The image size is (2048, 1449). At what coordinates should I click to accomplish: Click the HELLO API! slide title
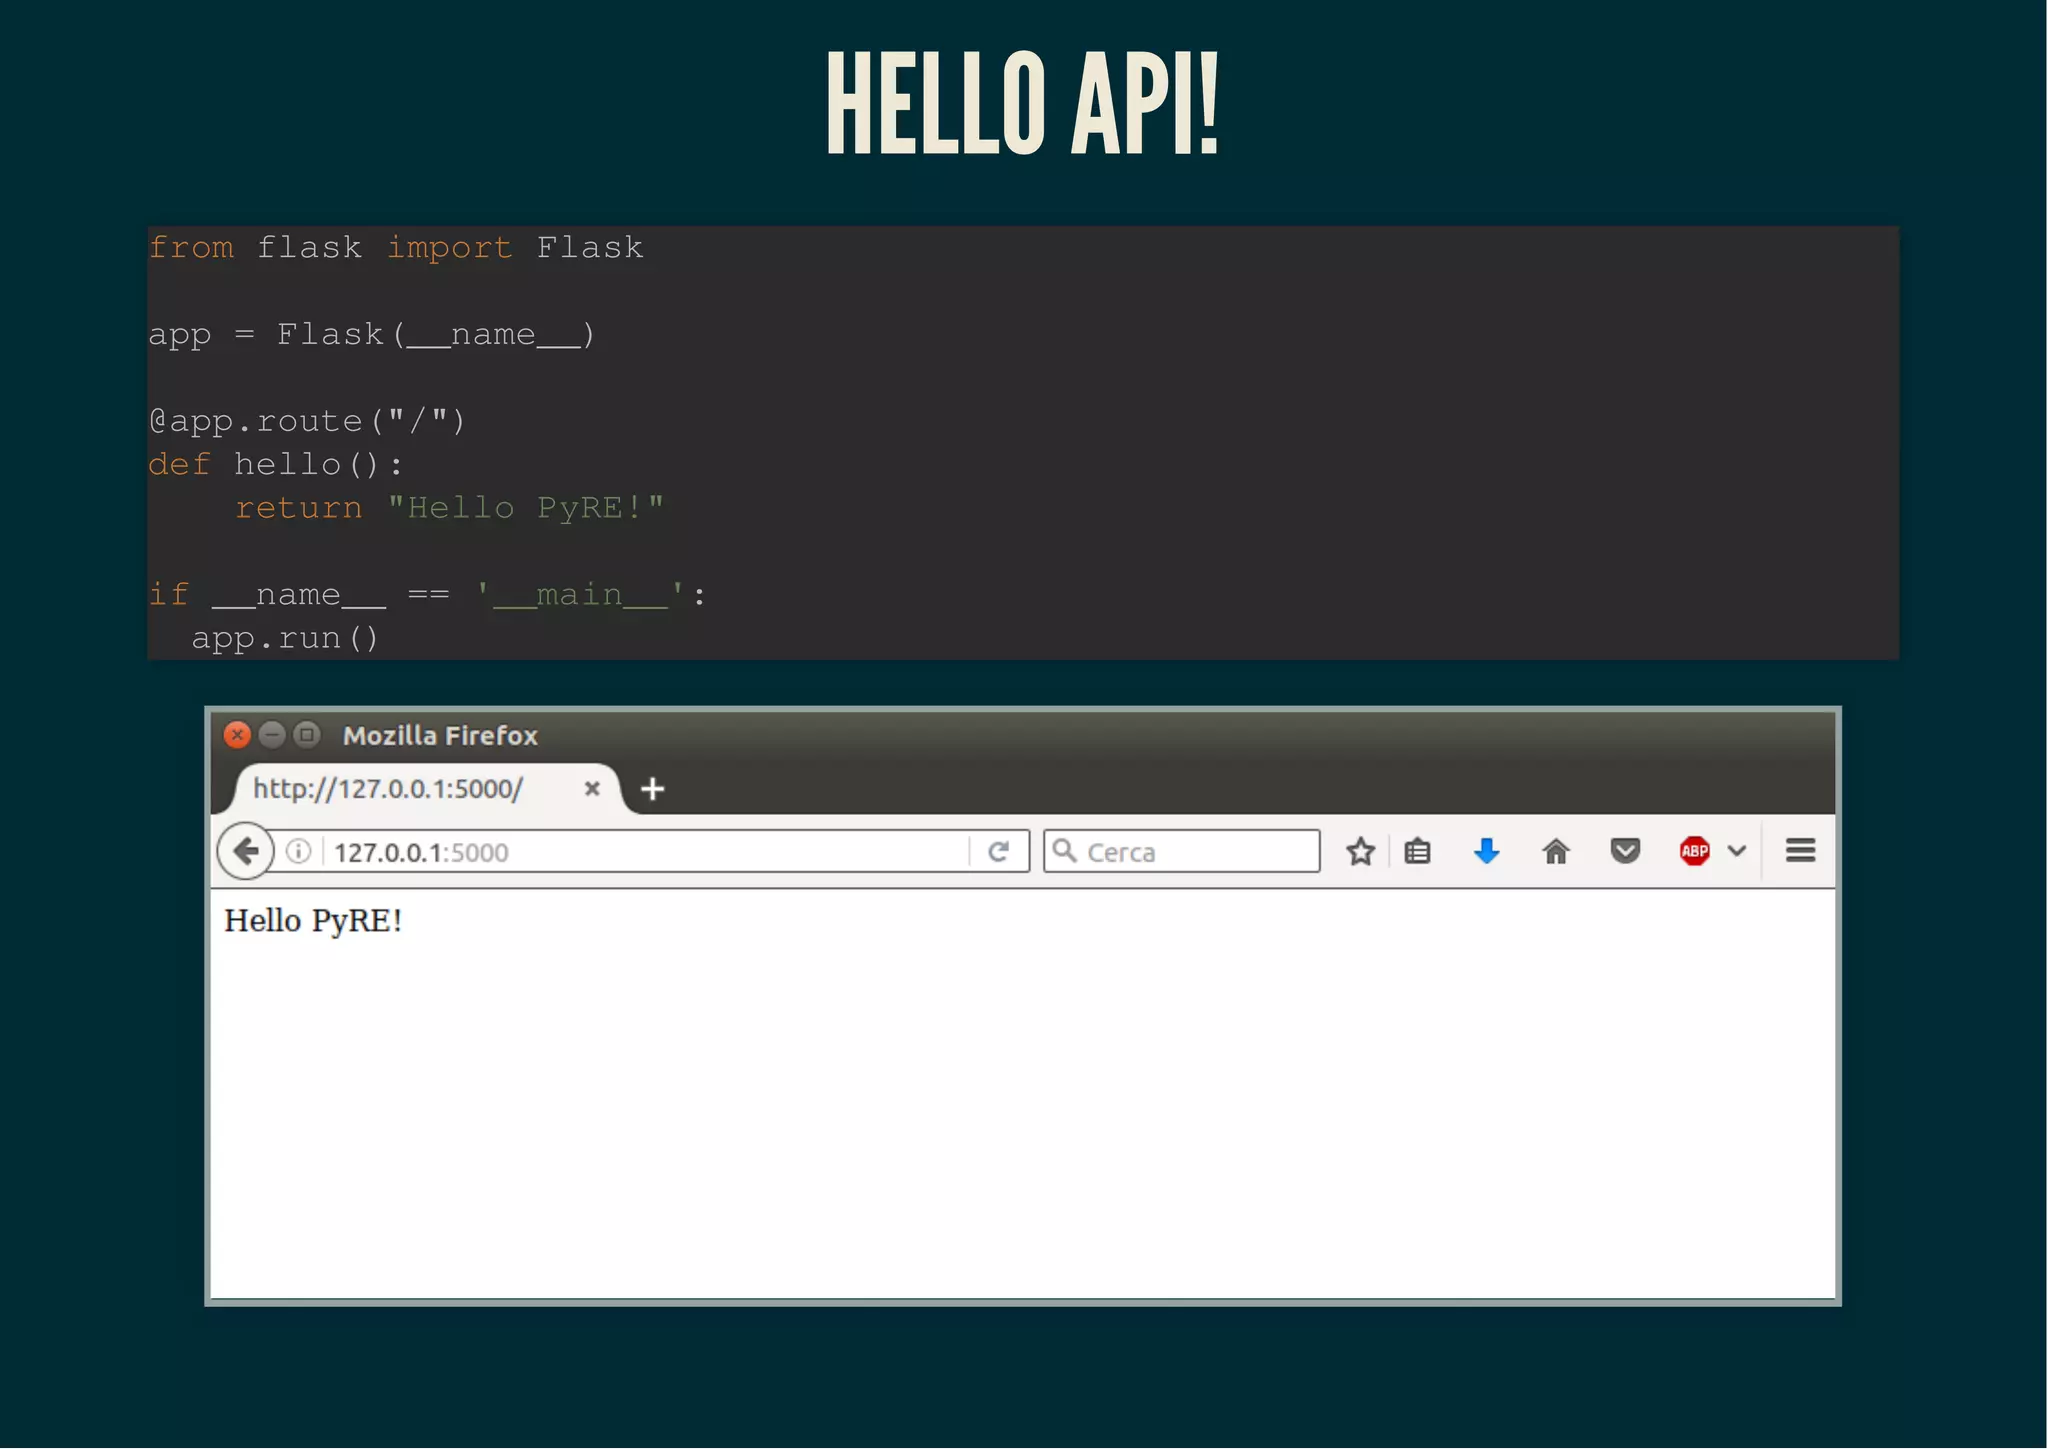[1023, 104]
